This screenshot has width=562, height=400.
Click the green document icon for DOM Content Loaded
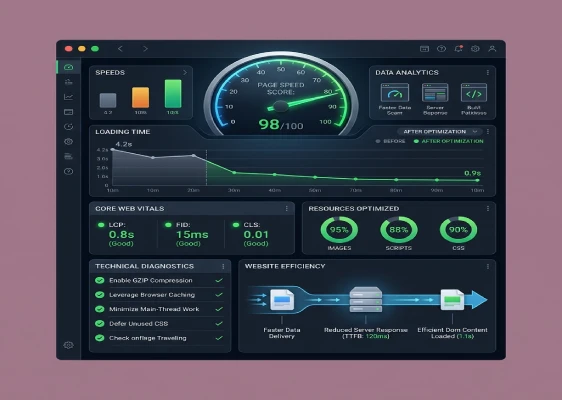(x=452, y=300)
